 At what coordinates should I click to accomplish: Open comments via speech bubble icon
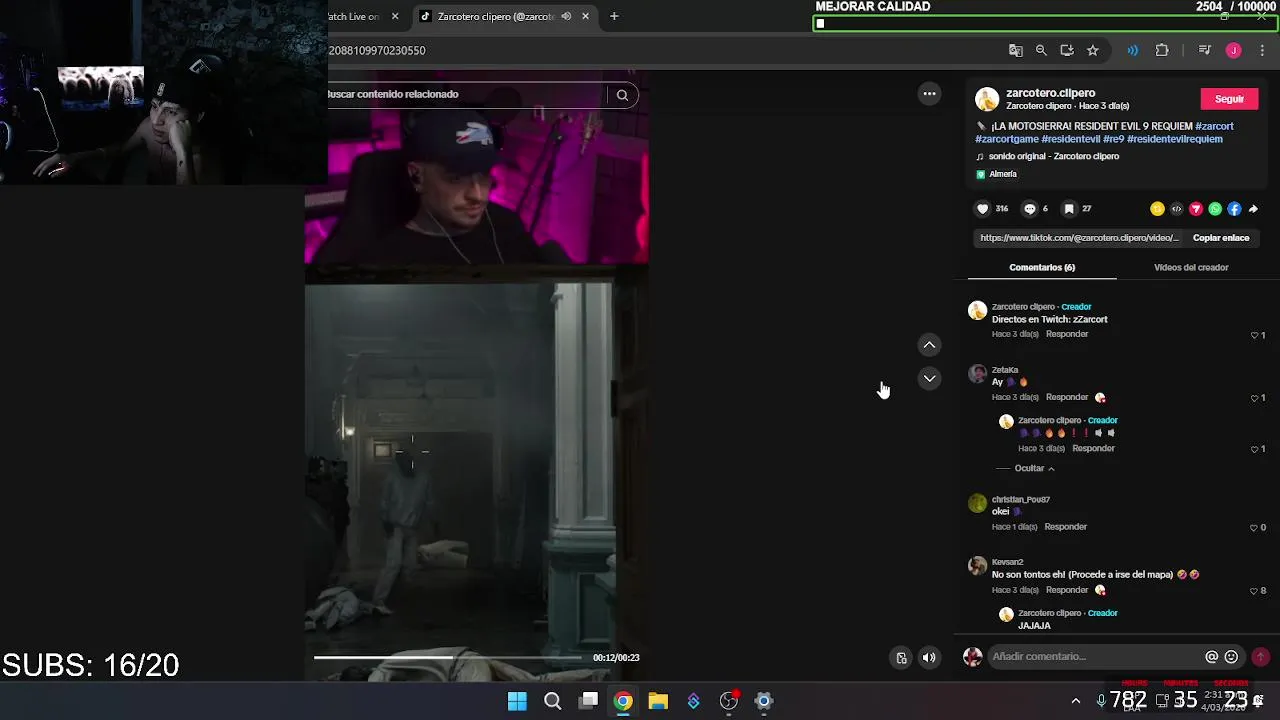pyautogui.click(x=1030, y=209)
